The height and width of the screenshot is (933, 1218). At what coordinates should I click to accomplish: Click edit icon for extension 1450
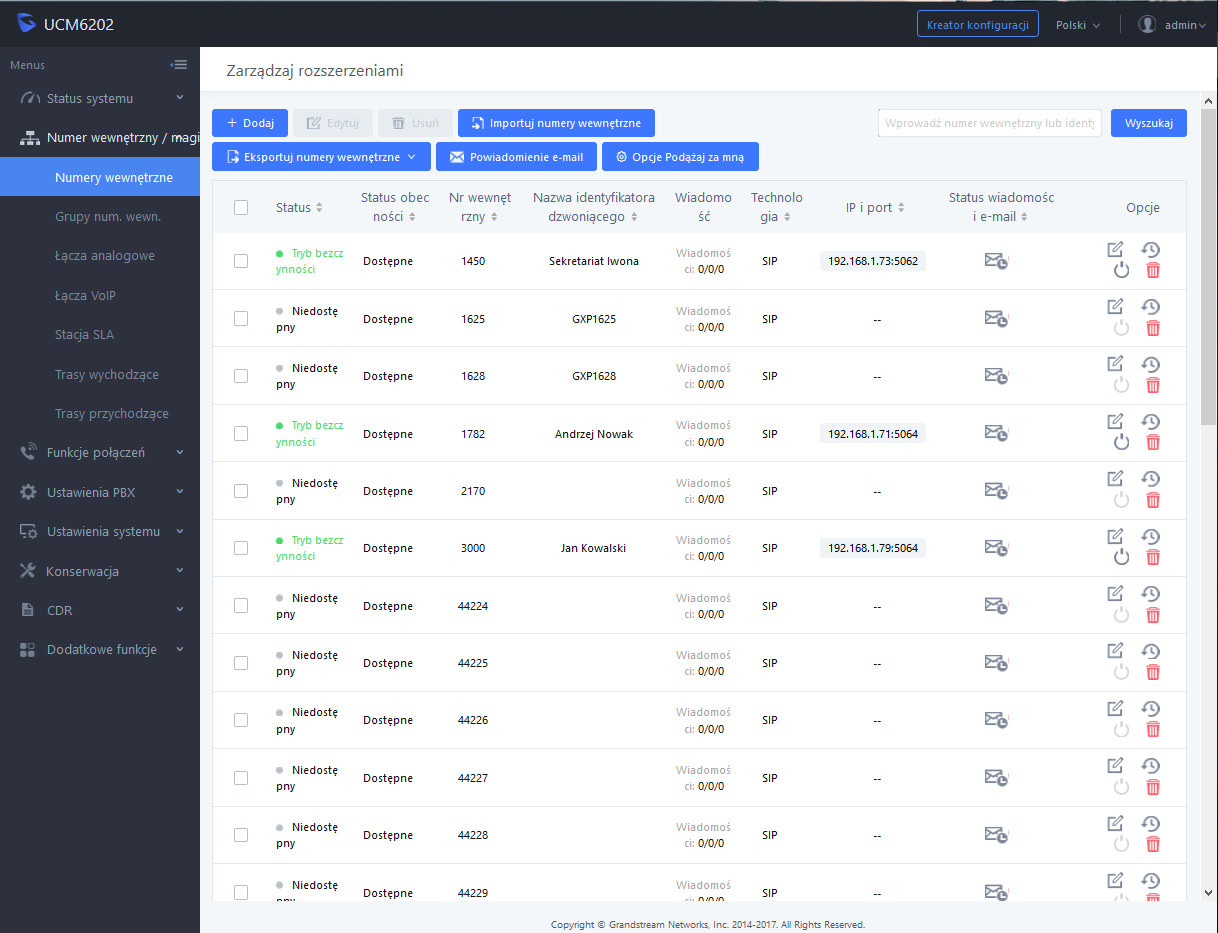[x=1115, y=249]
